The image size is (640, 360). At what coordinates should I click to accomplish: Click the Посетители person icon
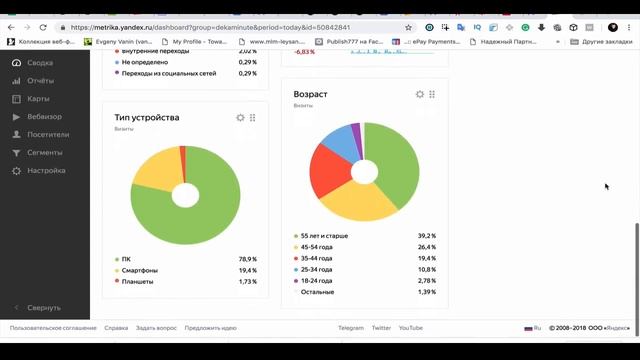[16, 135]
